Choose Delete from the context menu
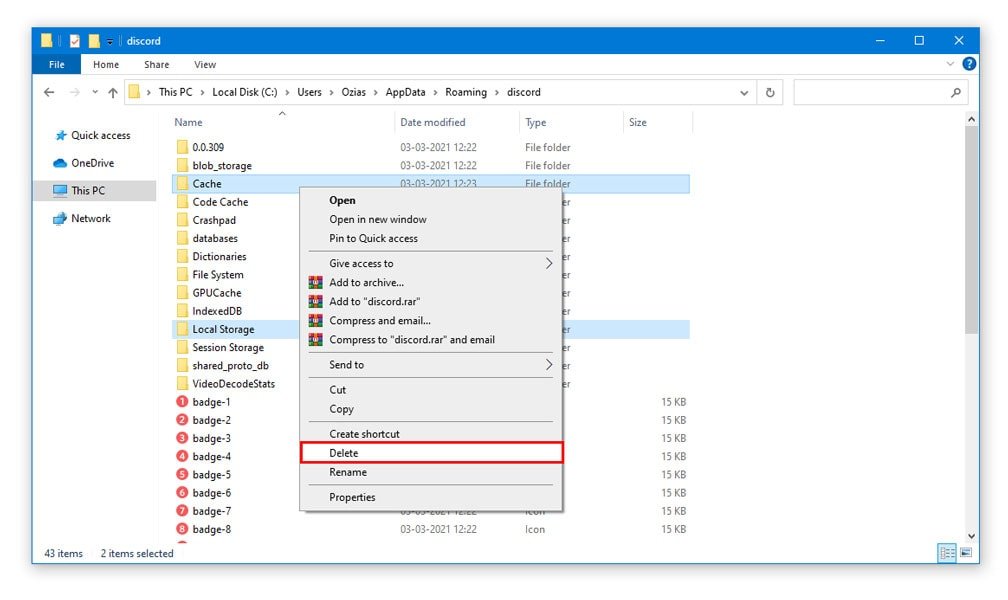Viewport: 1008px width, 600px height. pyautogui.click(x=431, y=453)
